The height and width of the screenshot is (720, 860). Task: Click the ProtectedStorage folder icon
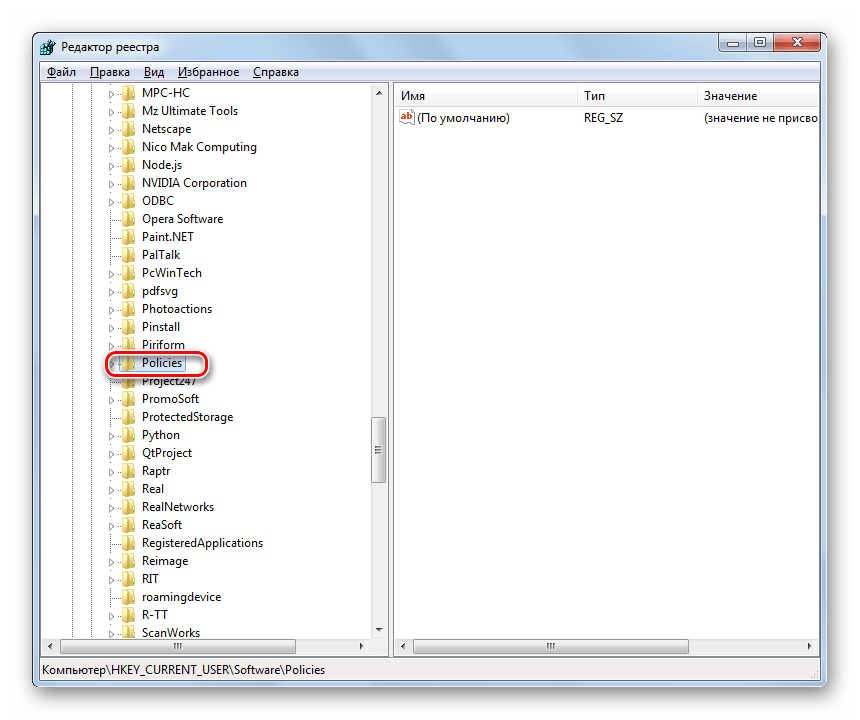click(x=129, y=417)
